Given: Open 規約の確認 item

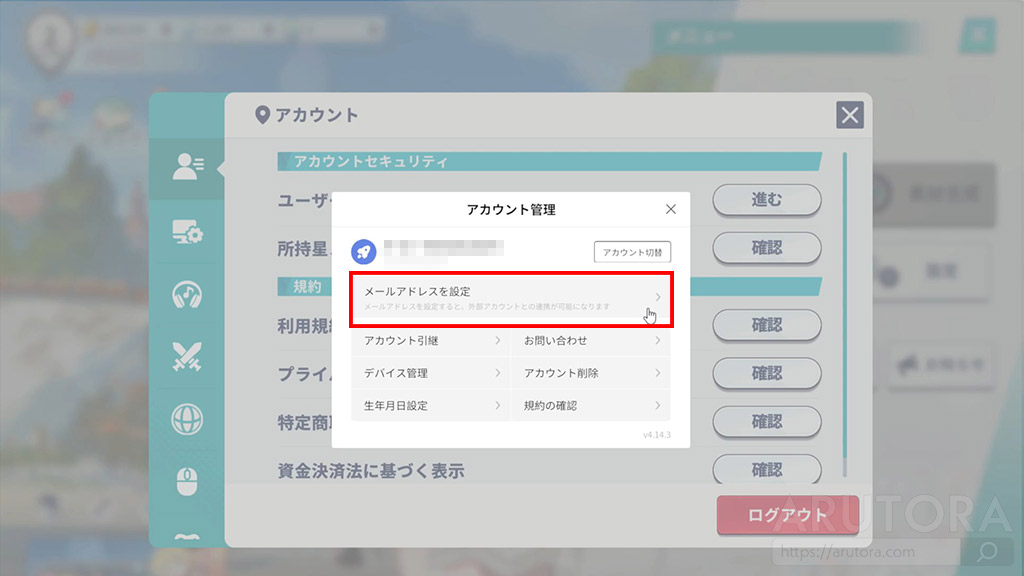Looking at the screenshot, I should coord(591,406).
